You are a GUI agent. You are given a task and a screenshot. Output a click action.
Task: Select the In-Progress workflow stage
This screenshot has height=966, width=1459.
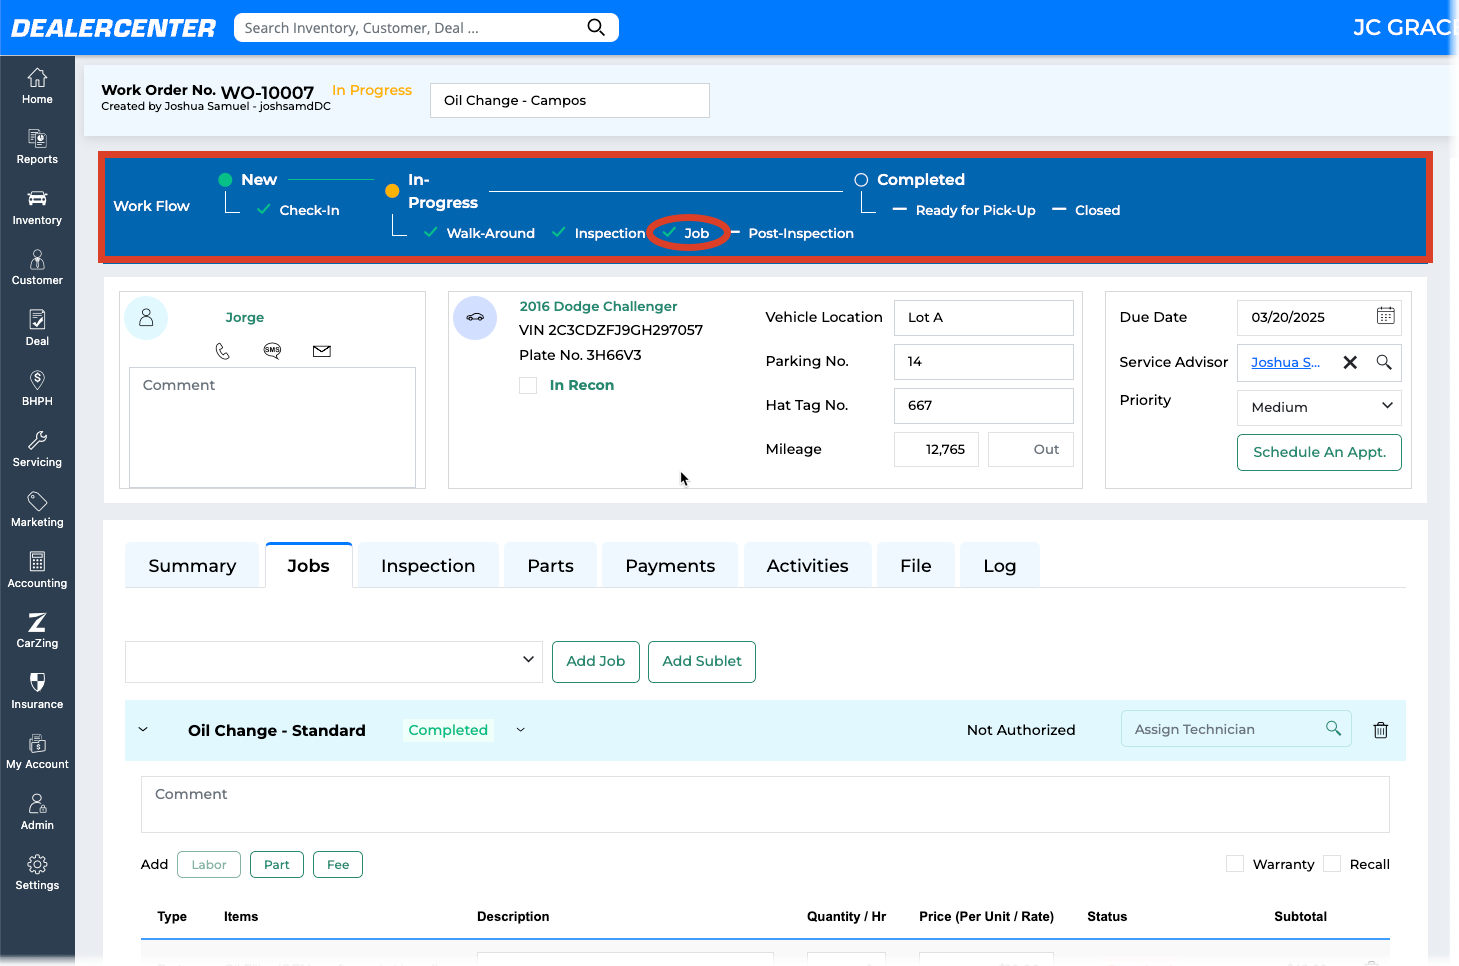[392, 191]
